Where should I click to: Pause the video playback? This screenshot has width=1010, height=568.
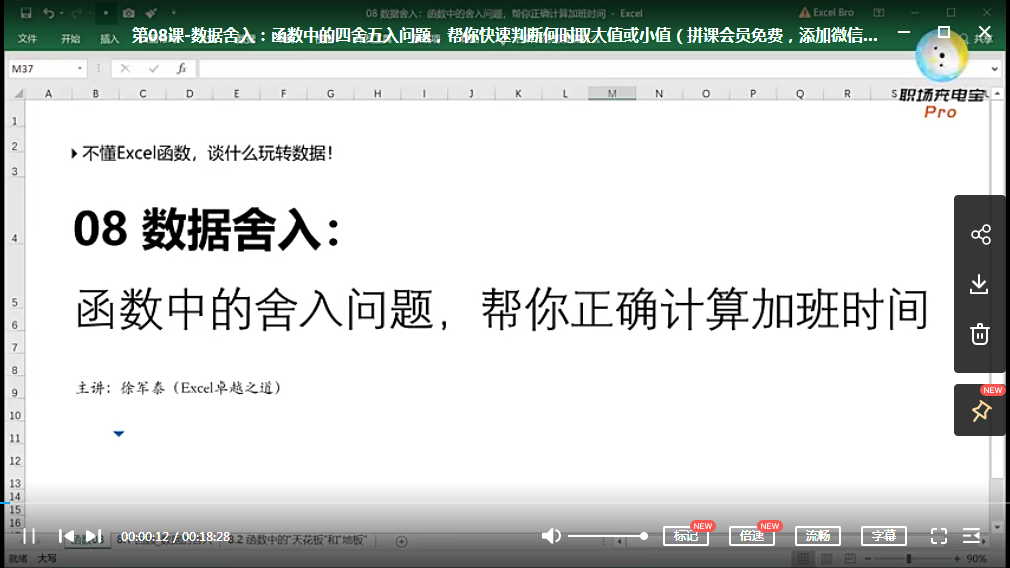pyautogui.click(x=29, y=536)
